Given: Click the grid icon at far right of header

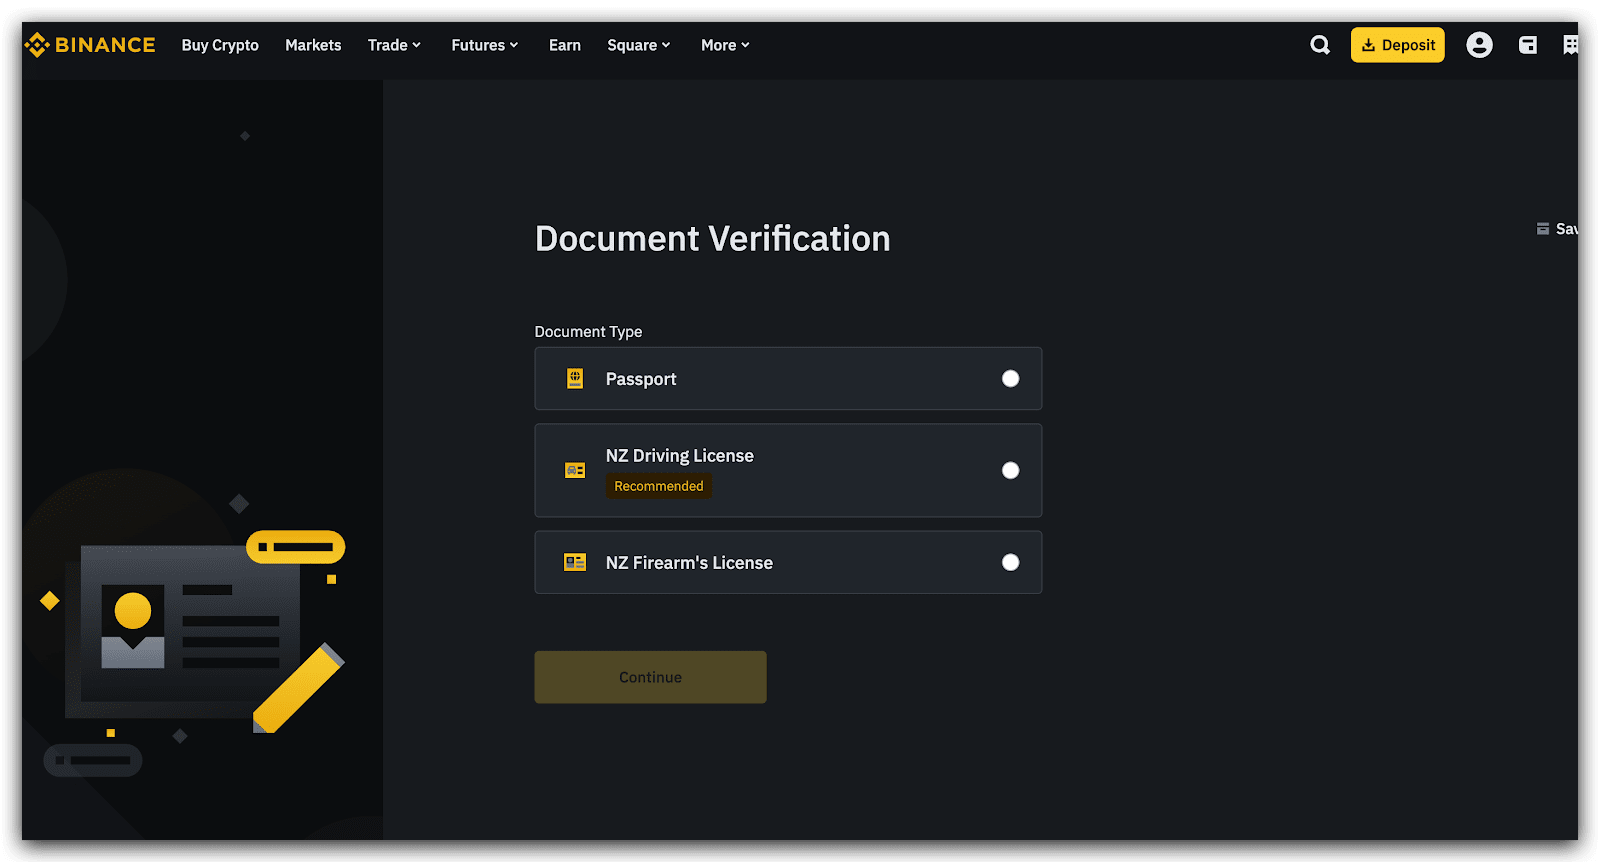Looking at the screenshot, I should (x=1571, y=45).
